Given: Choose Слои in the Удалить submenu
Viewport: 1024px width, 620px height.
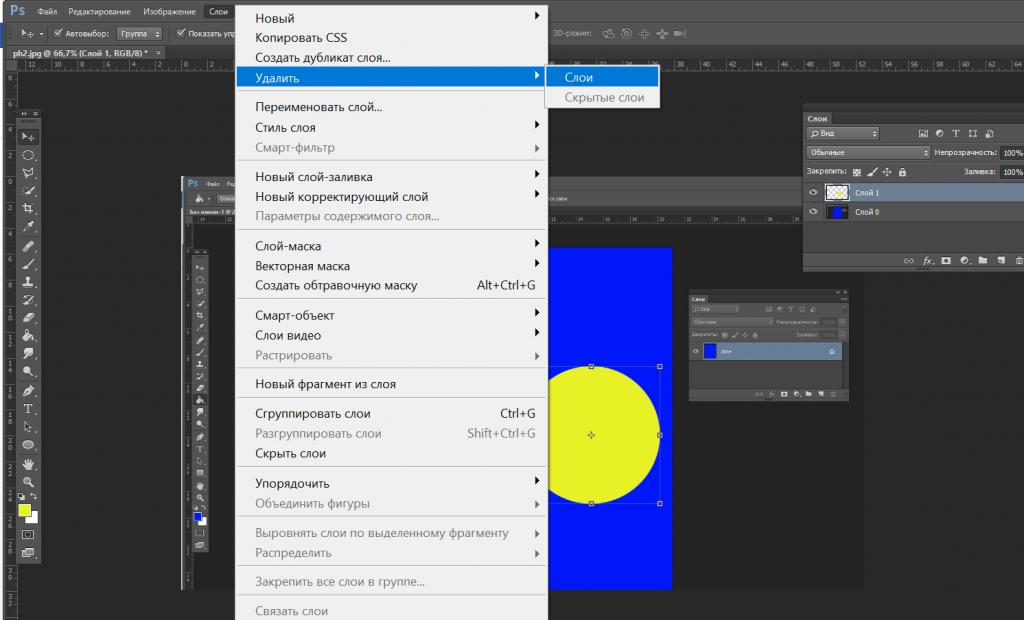Looking at the screenshot, I should pos(579,77).
